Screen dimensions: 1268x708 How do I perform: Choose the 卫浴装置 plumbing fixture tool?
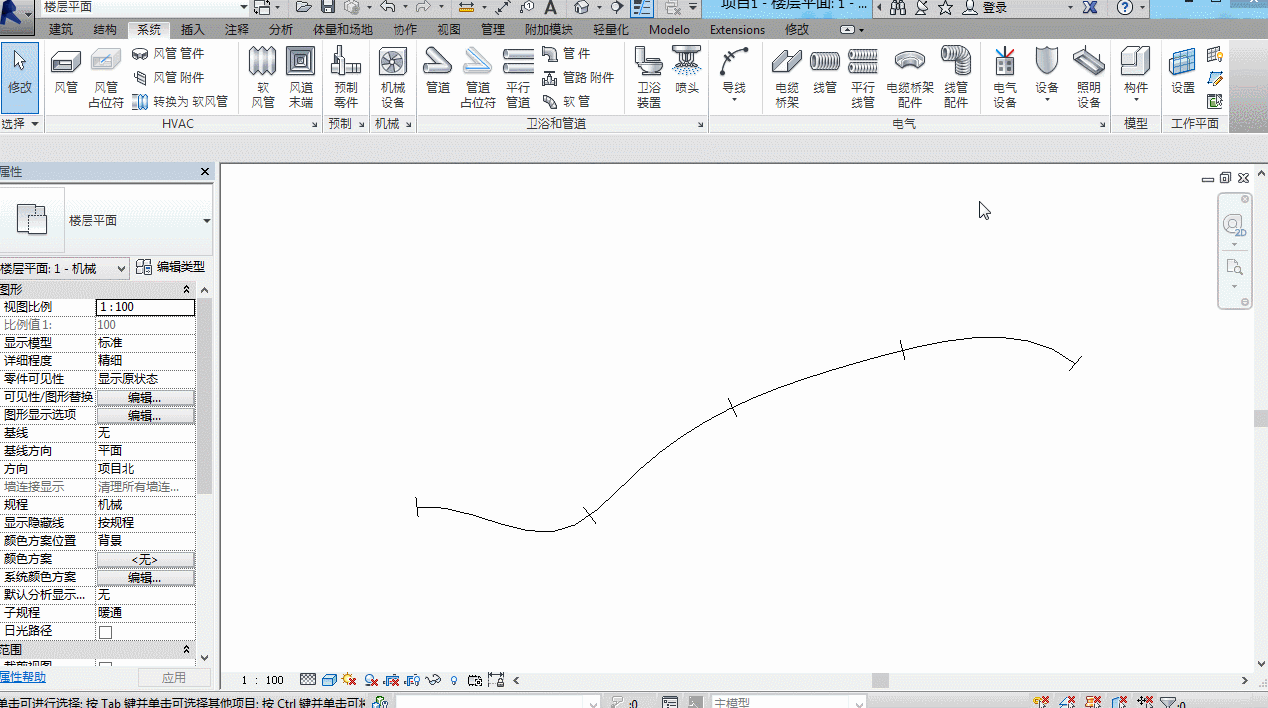coord(649,77)
